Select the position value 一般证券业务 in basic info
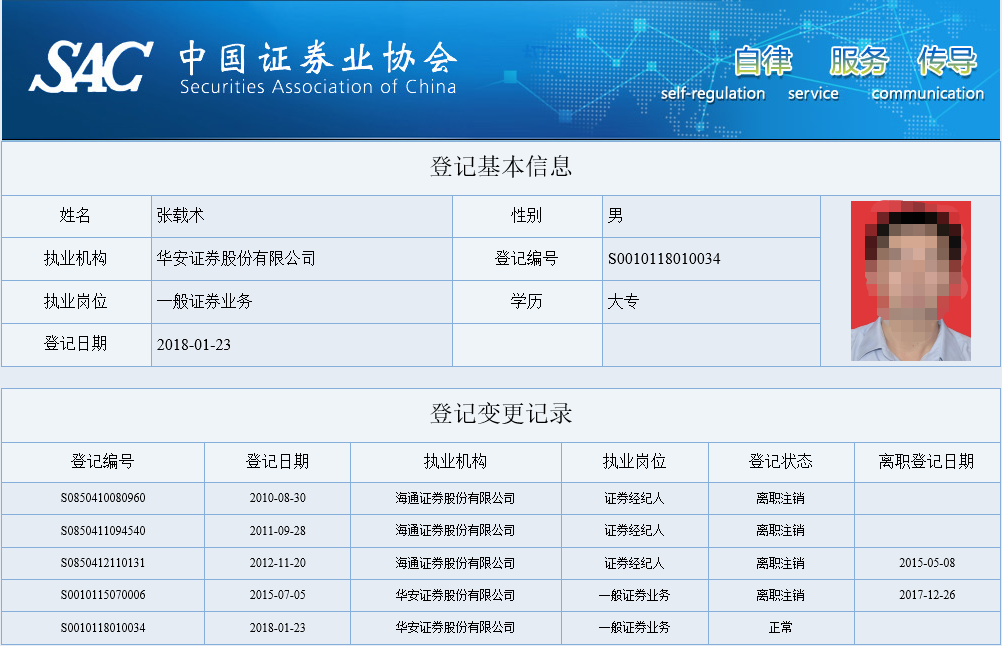 [204, 302]
